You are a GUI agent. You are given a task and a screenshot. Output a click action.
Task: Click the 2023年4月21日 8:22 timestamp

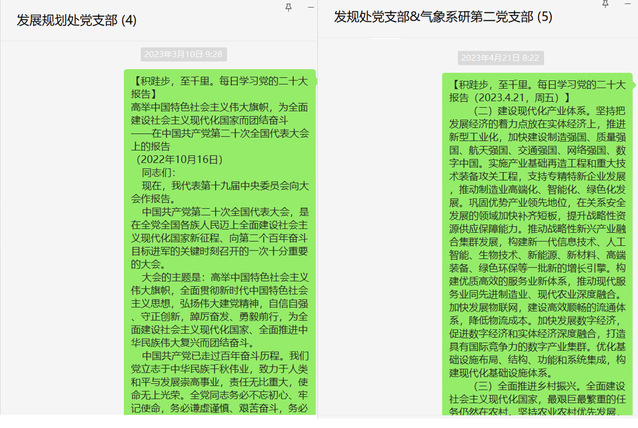click(503, 57)
